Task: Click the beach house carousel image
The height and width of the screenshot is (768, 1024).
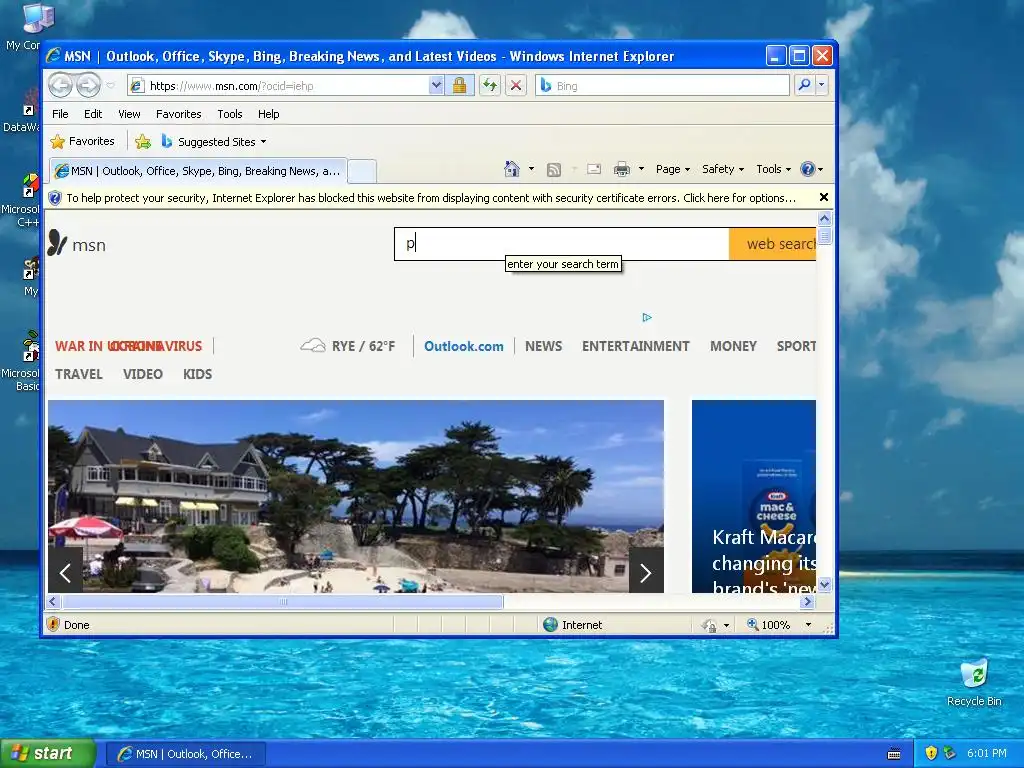Action: pyautogui.click(x=356, y=496)
